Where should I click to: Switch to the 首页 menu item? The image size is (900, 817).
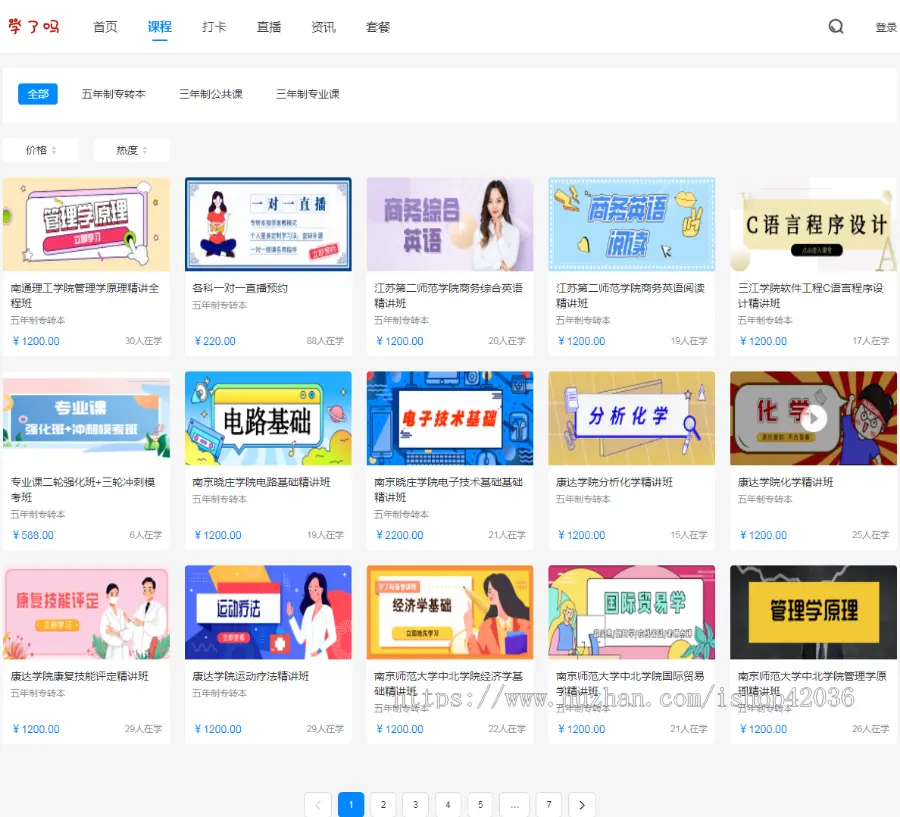(x=105, y=27)
